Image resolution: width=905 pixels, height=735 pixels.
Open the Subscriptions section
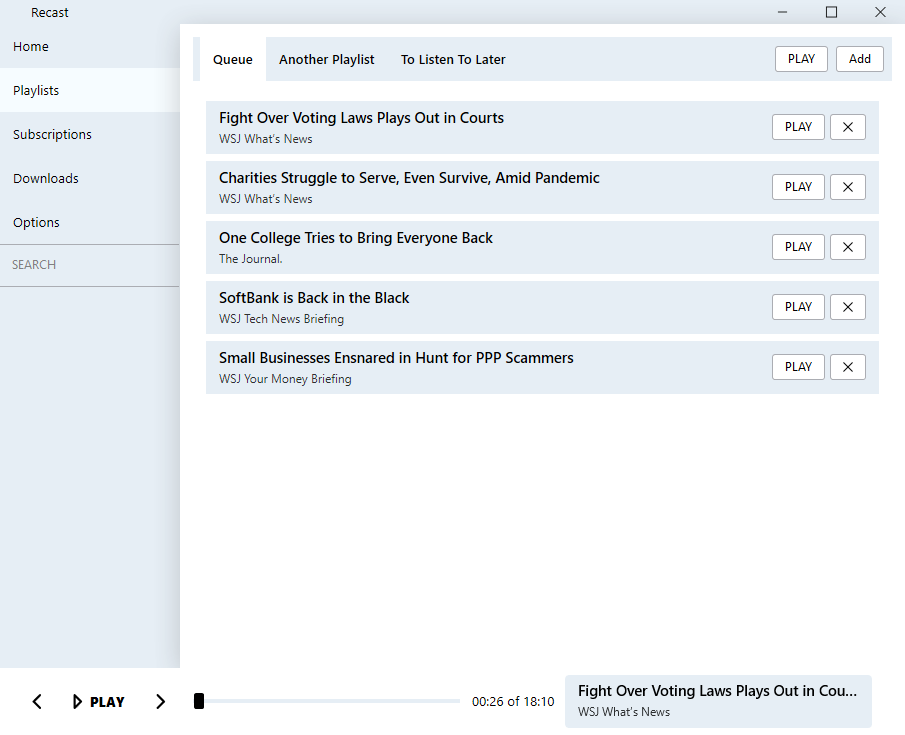pos(52,134)
